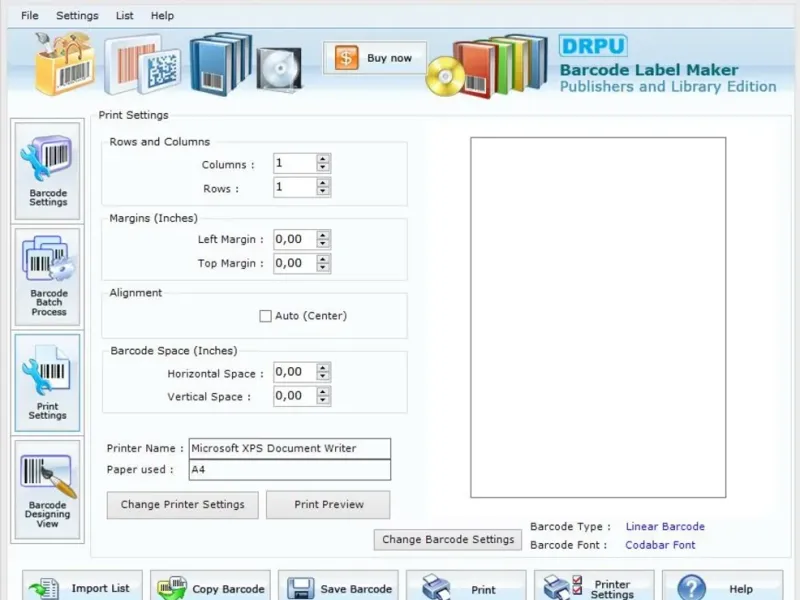
Task: Click the DRPU logo
Action: [593, 46]
